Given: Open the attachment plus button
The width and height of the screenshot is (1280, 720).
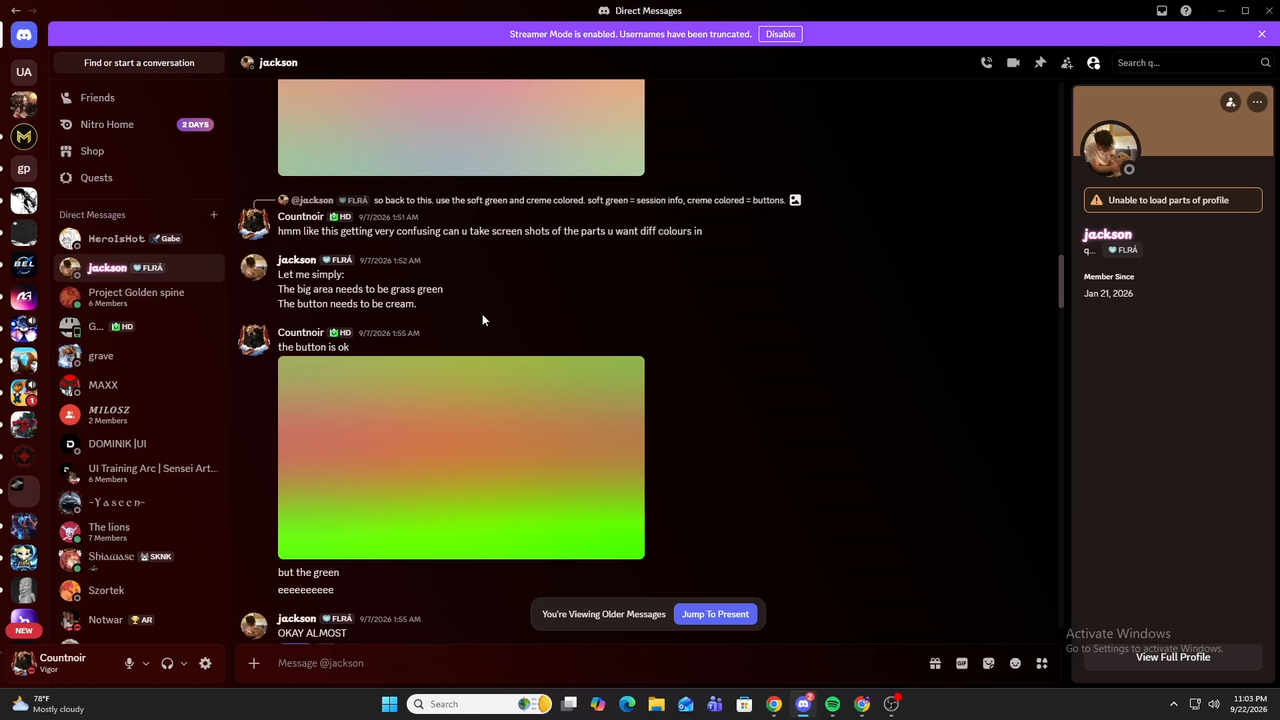Looking at the screenshot, I should (x=254, y=663).
